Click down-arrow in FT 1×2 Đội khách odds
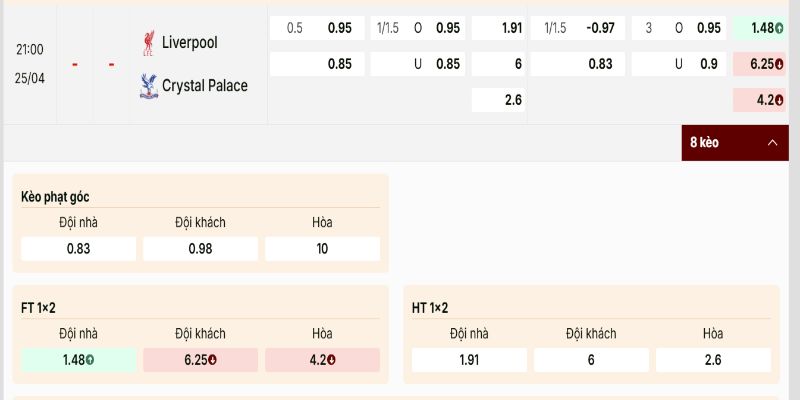 pos(214,360)
